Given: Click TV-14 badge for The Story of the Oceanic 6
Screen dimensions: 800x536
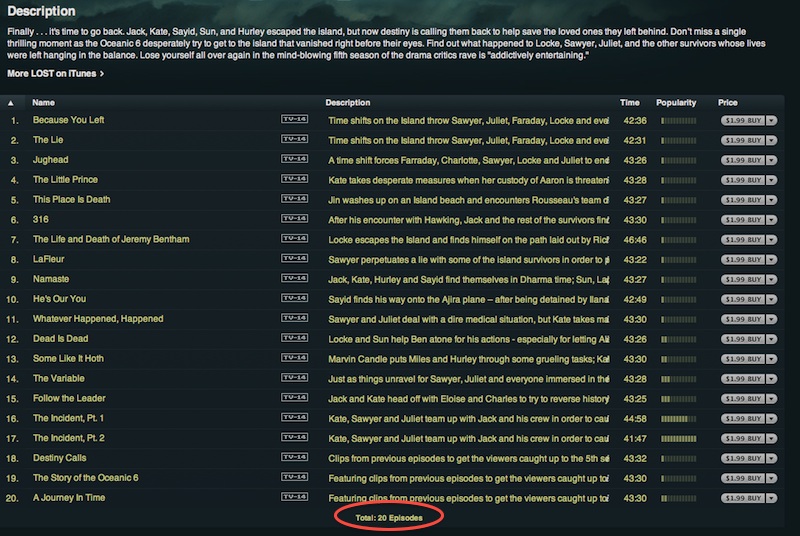Looking at the screenshot, I should pyautogui.click(x=294, y=477).
